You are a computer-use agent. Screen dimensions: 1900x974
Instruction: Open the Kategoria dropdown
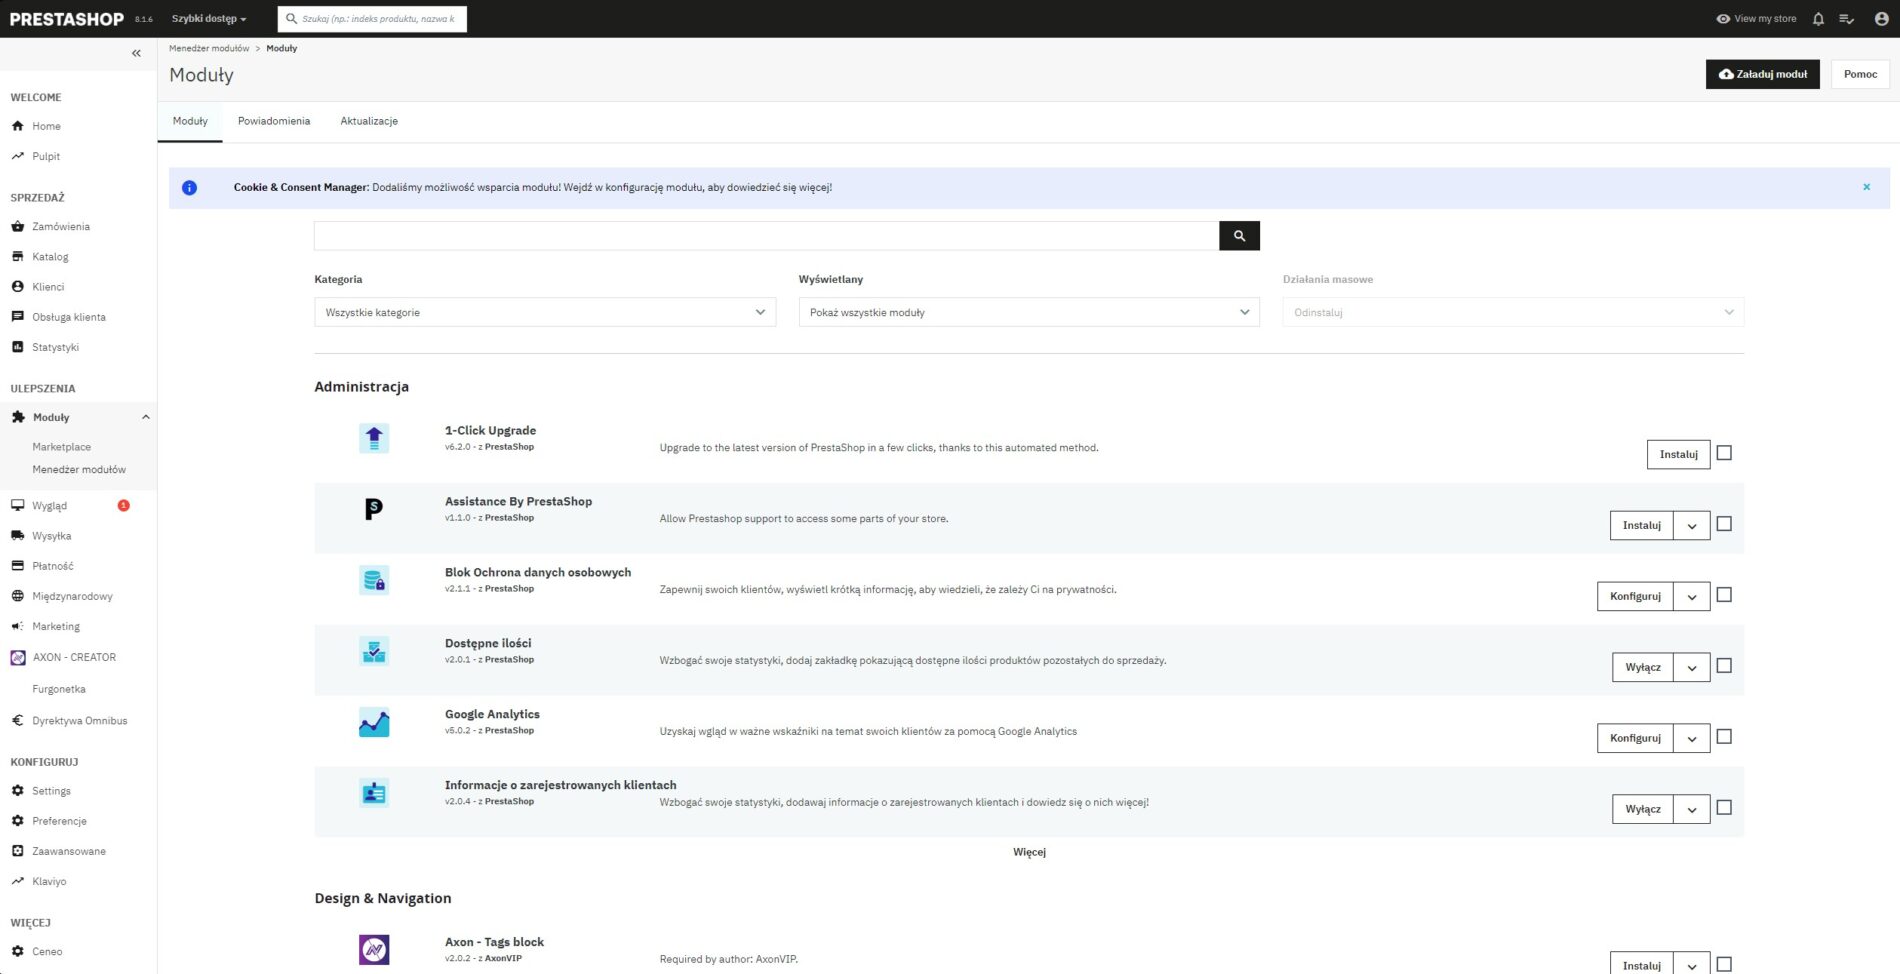(x=545, y=312)
